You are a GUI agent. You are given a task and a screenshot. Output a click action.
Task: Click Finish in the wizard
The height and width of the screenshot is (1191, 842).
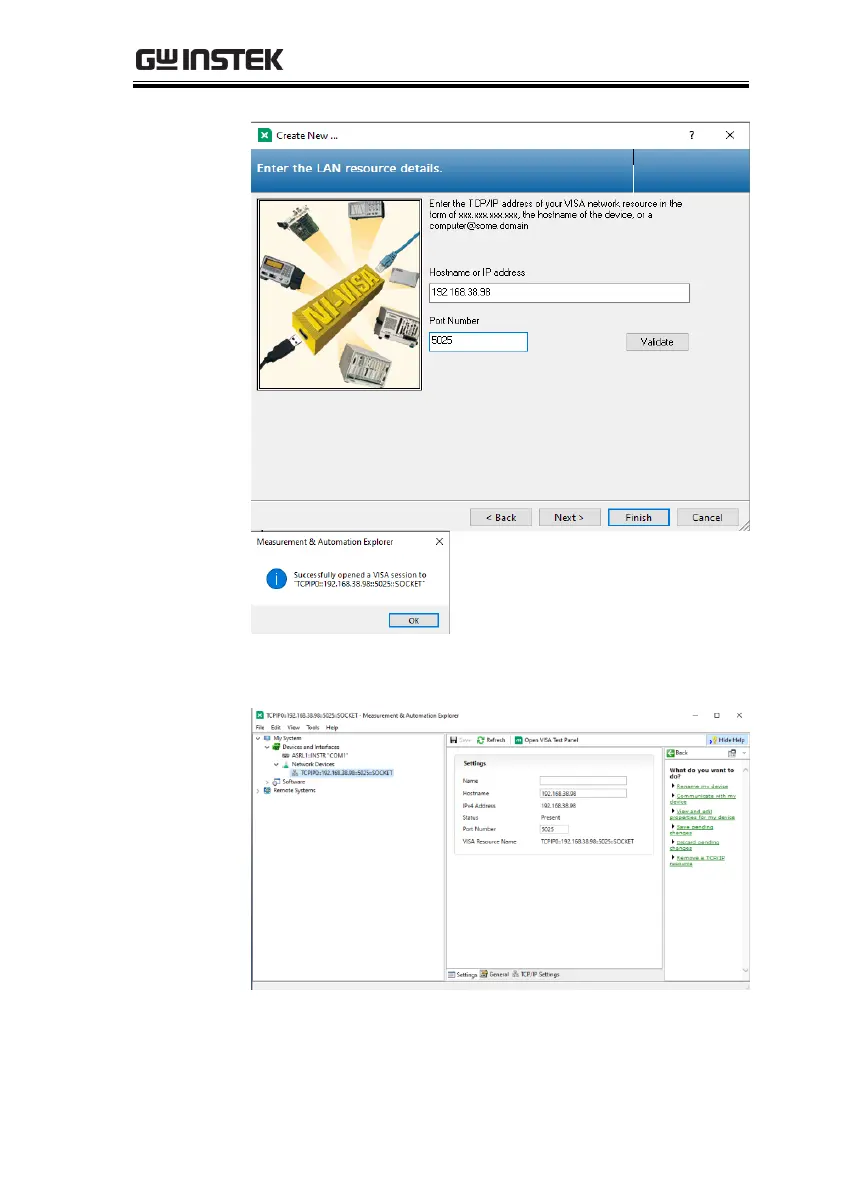tap(638, 517)
